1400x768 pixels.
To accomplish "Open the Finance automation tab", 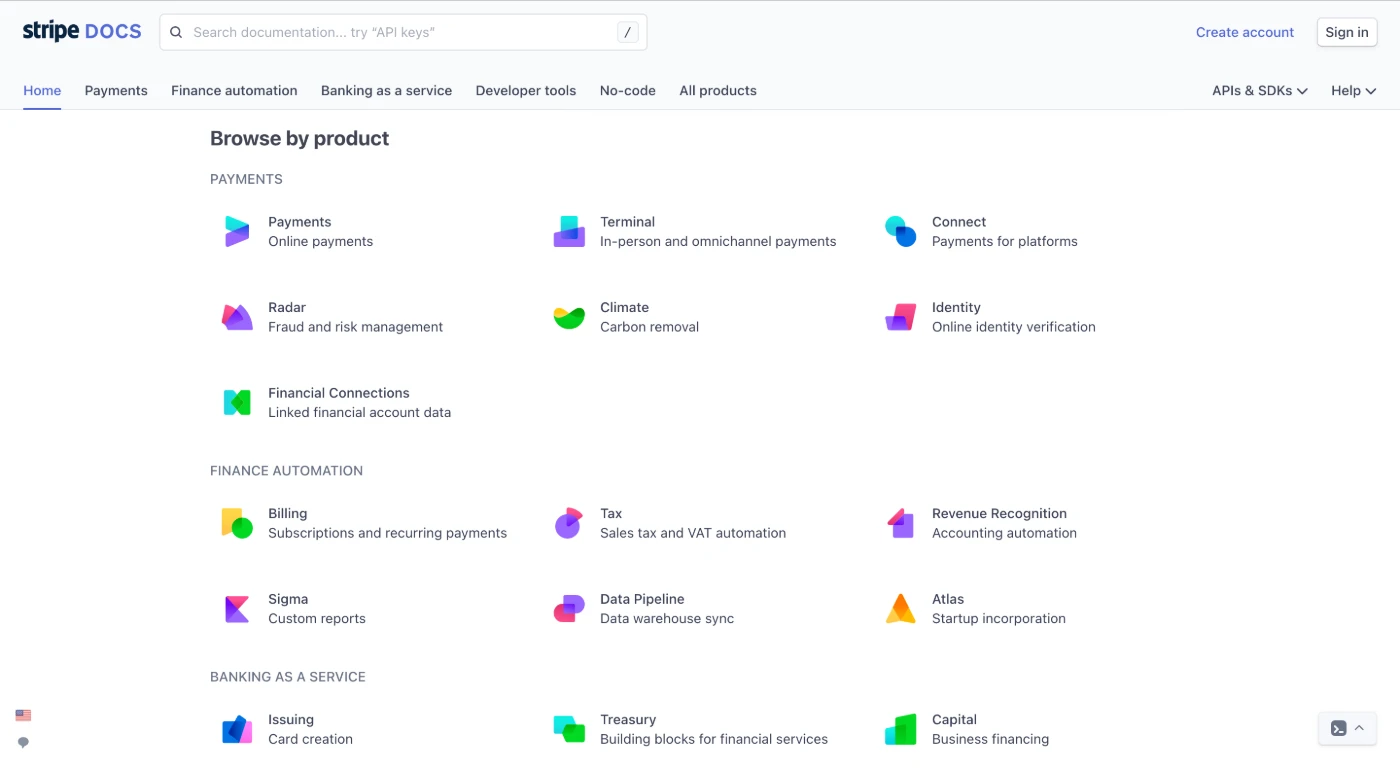I will (234, 90).
